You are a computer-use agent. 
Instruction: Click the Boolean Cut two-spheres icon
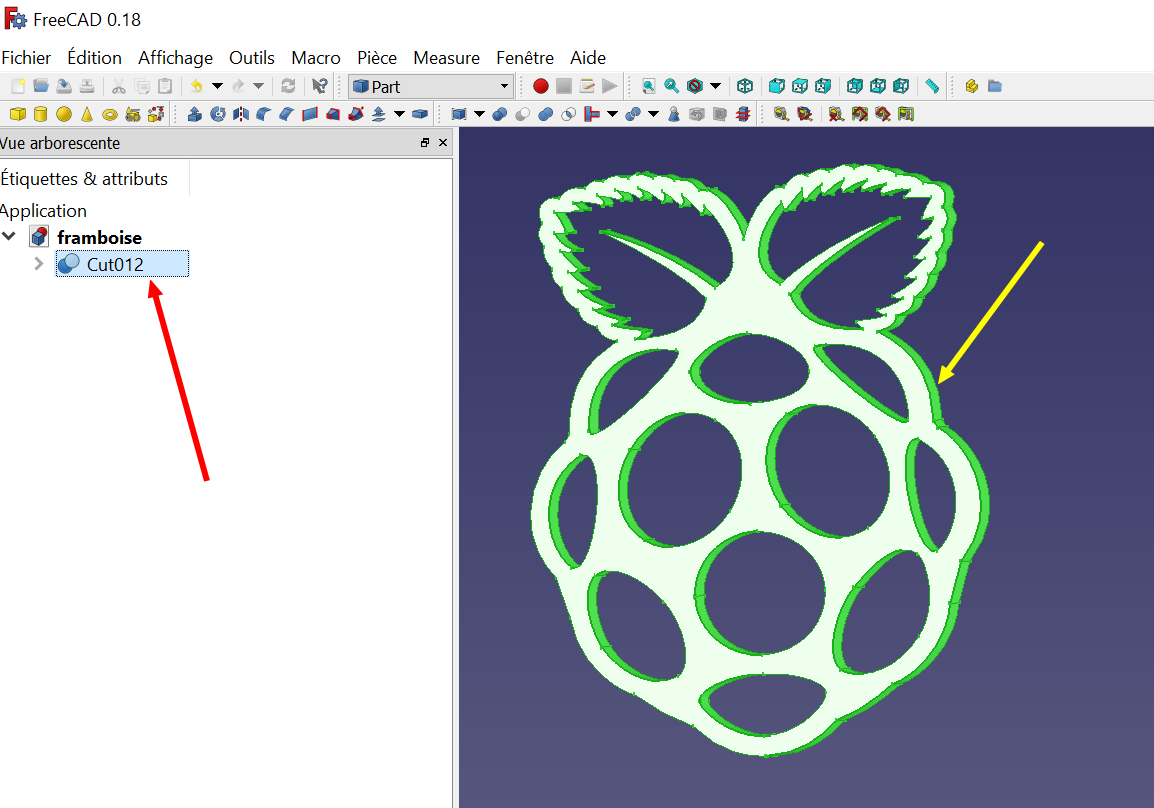click(x=523, y=114)
